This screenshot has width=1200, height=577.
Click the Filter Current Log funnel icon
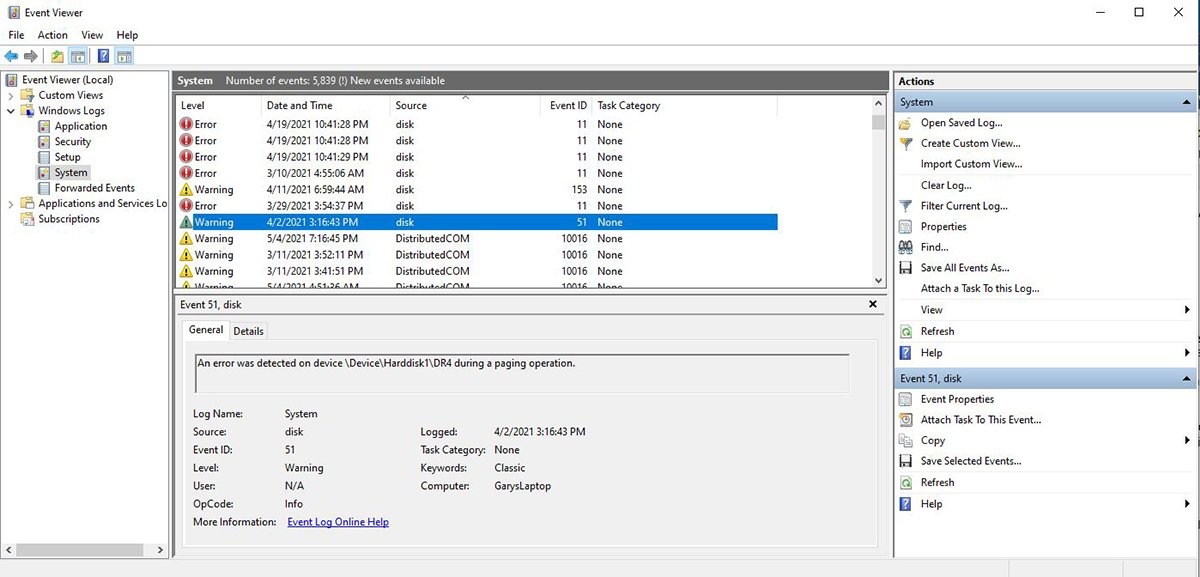[x=905, y=206]
